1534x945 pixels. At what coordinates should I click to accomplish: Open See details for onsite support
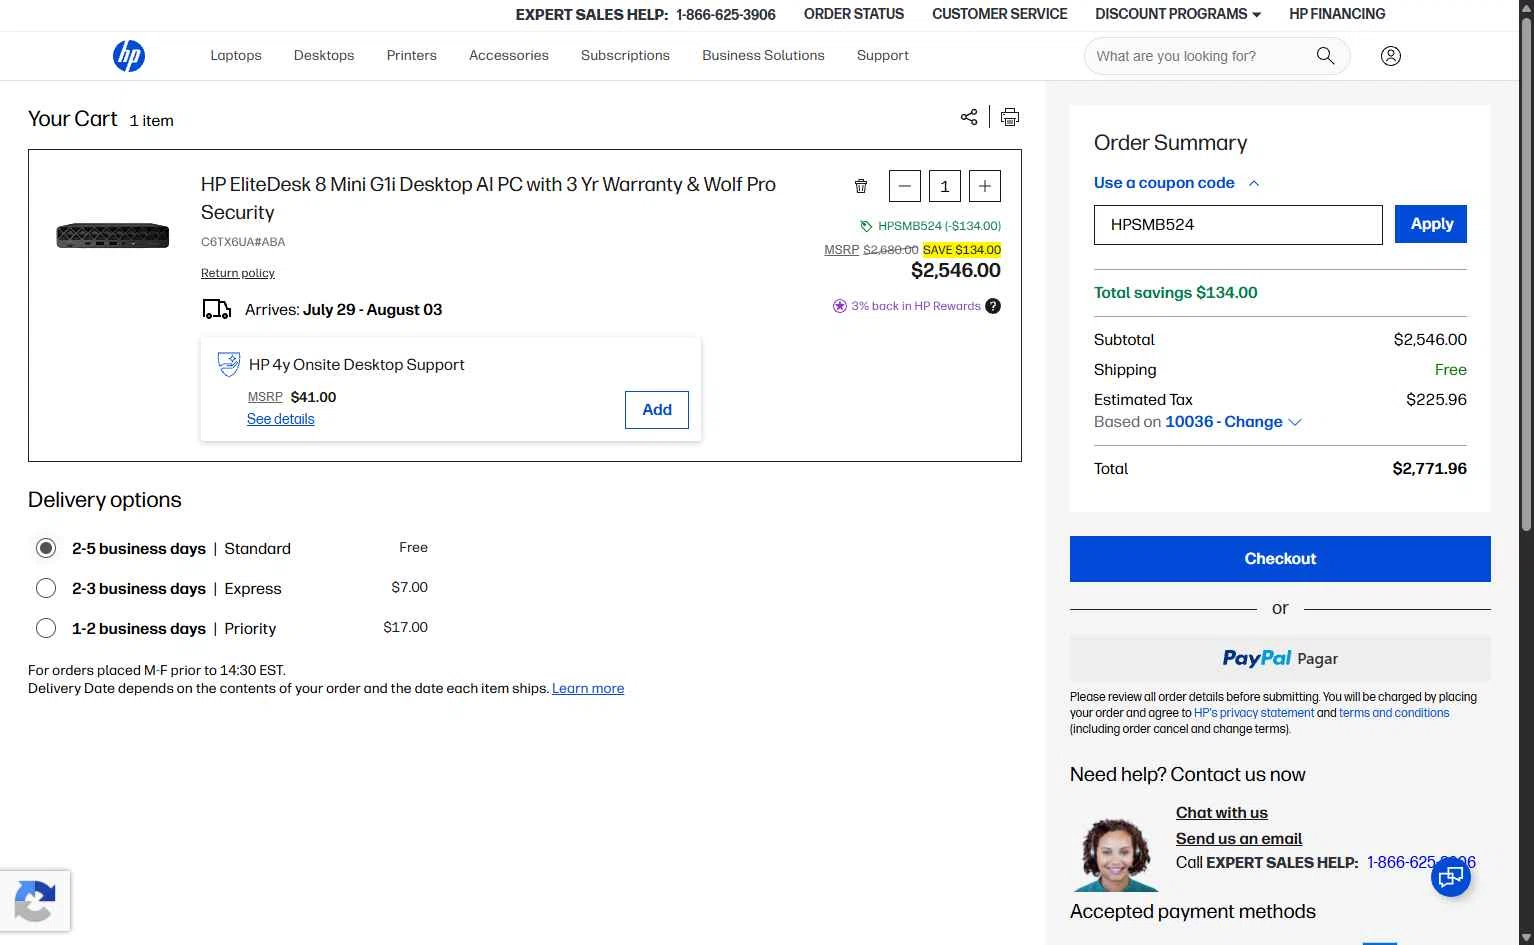pyautogui.click(x=281, y=419)
